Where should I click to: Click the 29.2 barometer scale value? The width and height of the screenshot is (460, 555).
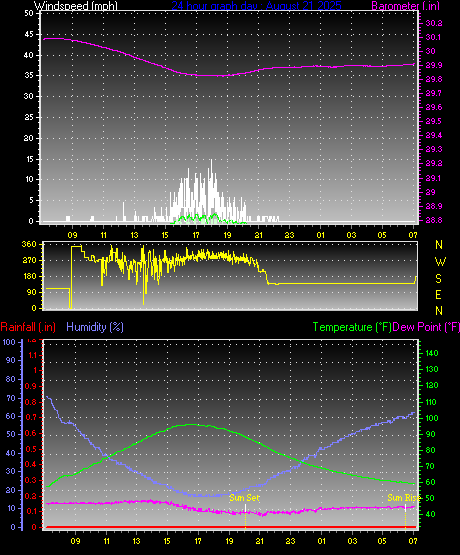click(x=434, y=164)
